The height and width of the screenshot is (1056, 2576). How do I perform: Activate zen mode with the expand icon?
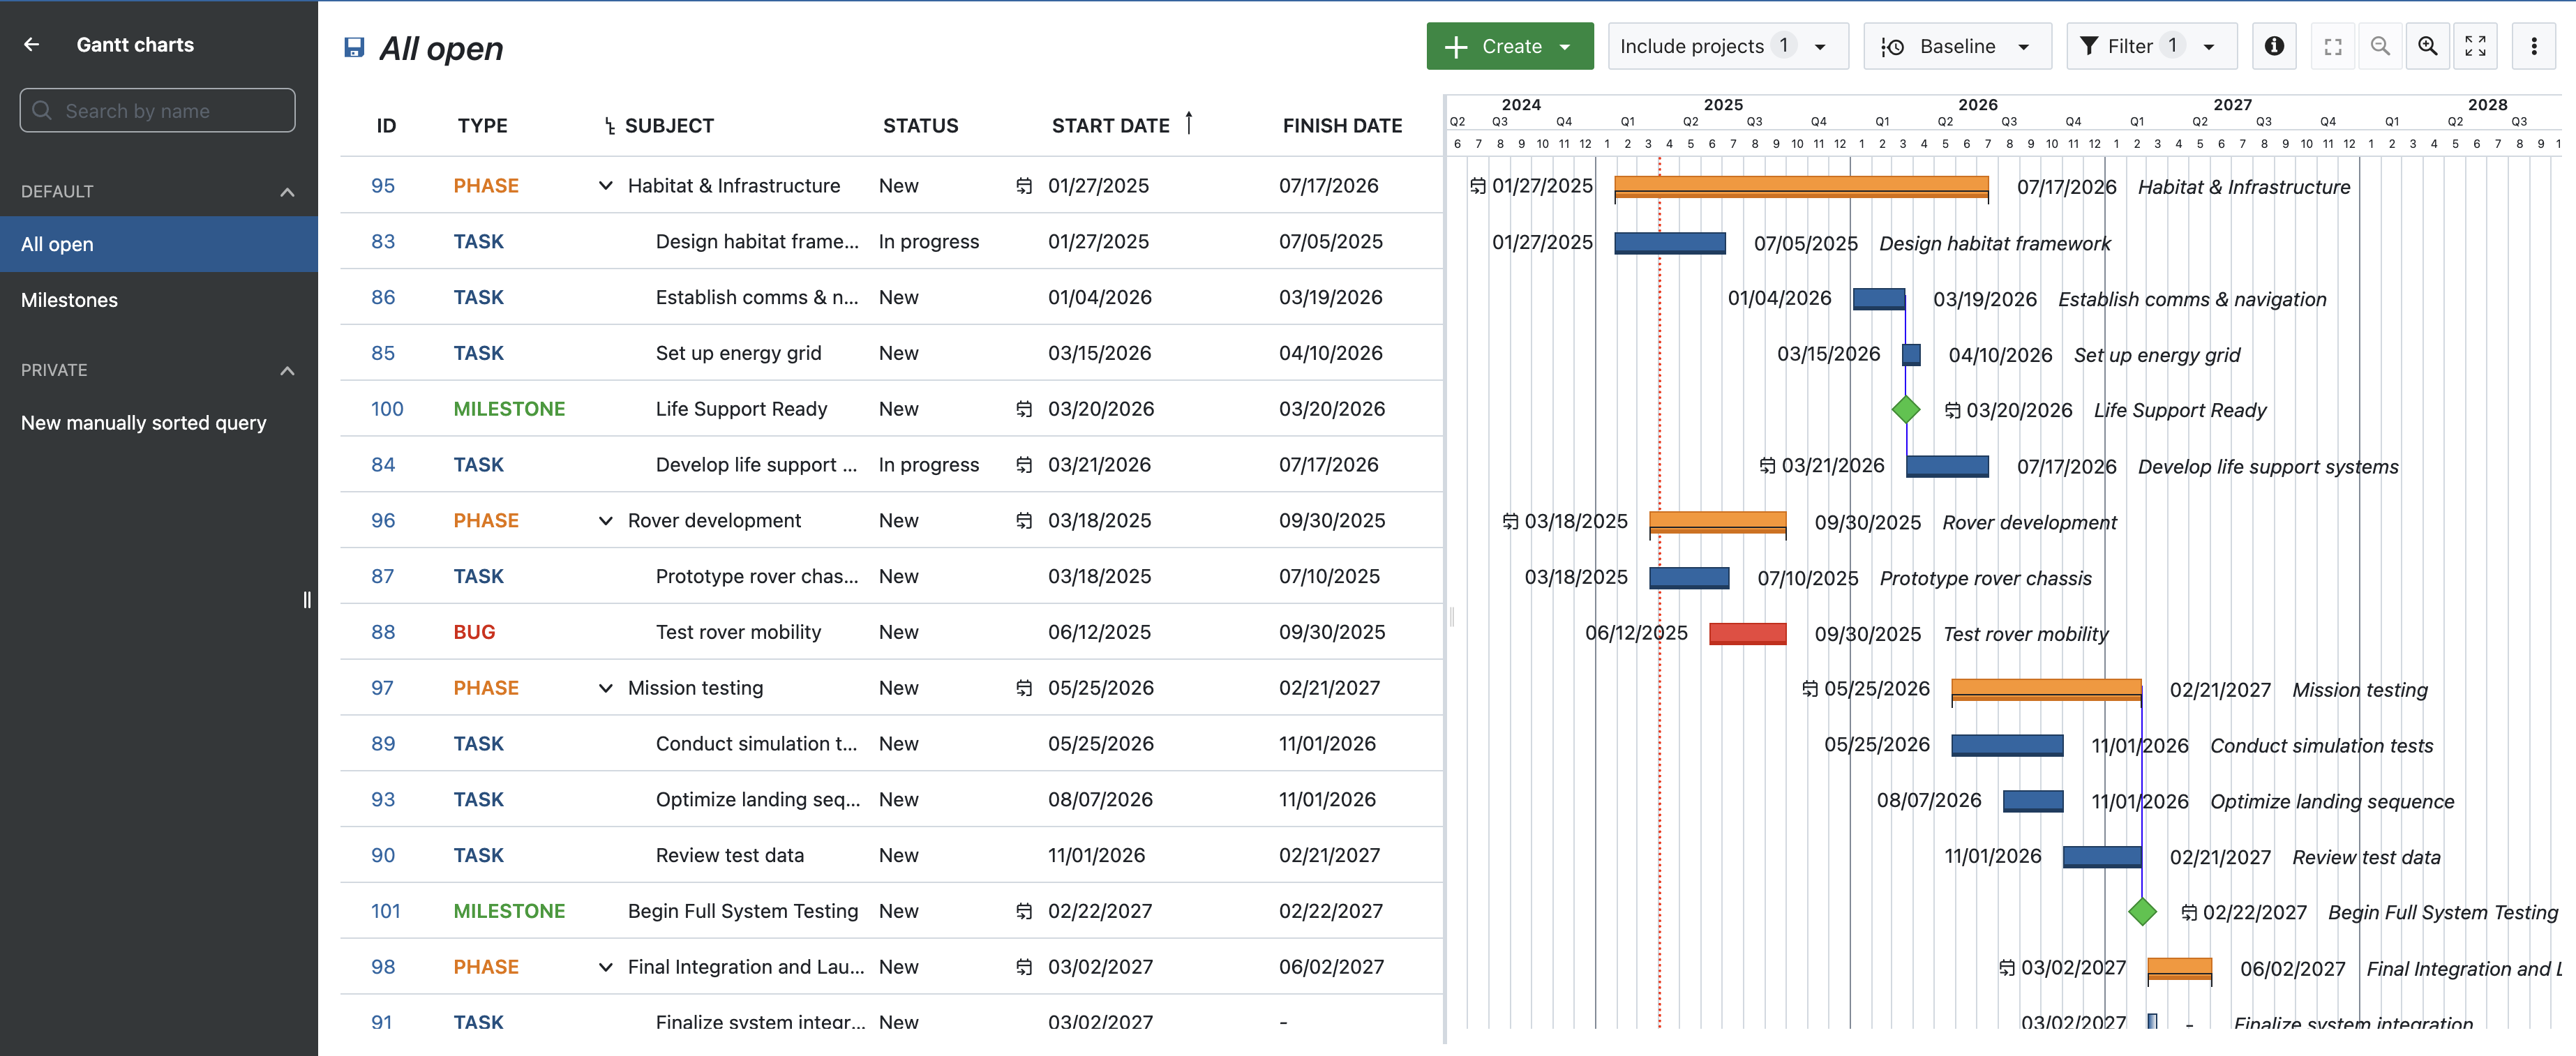(2476, 46)
